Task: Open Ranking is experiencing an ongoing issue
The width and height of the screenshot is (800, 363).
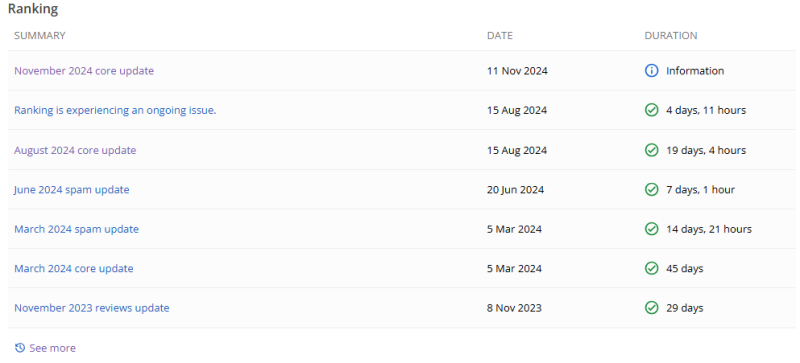Action: [115, 110]
